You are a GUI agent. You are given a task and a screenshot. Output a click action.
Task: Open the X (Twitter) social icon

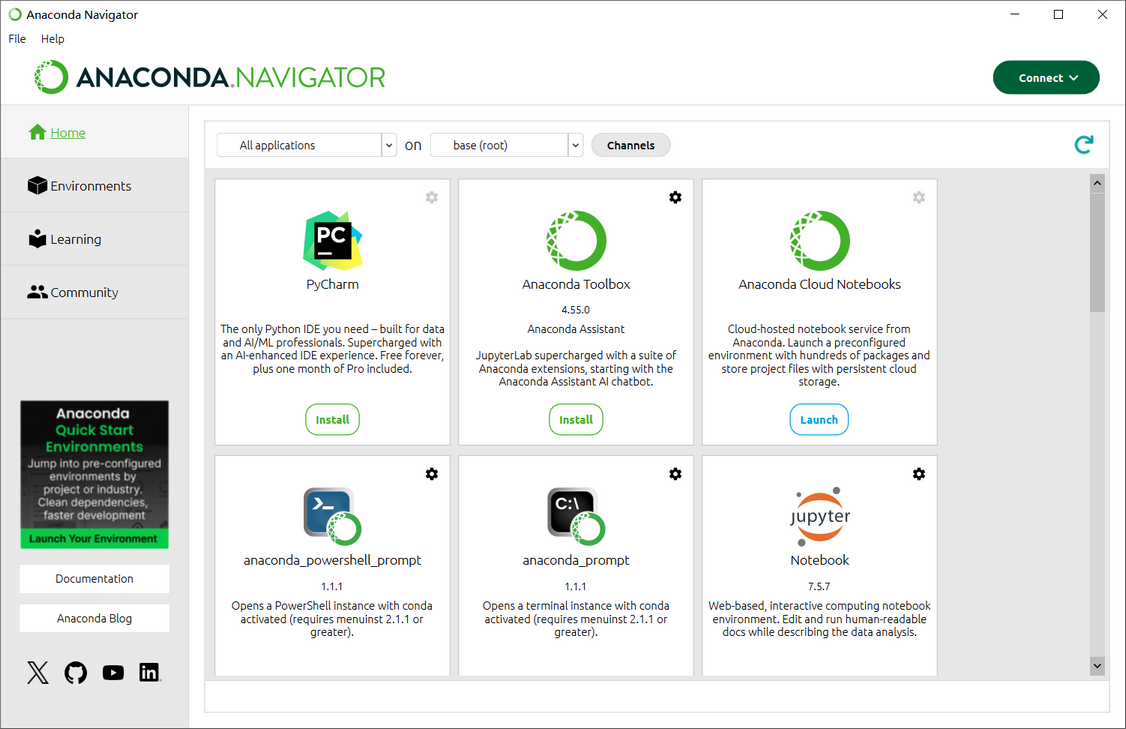click(38, 672)
